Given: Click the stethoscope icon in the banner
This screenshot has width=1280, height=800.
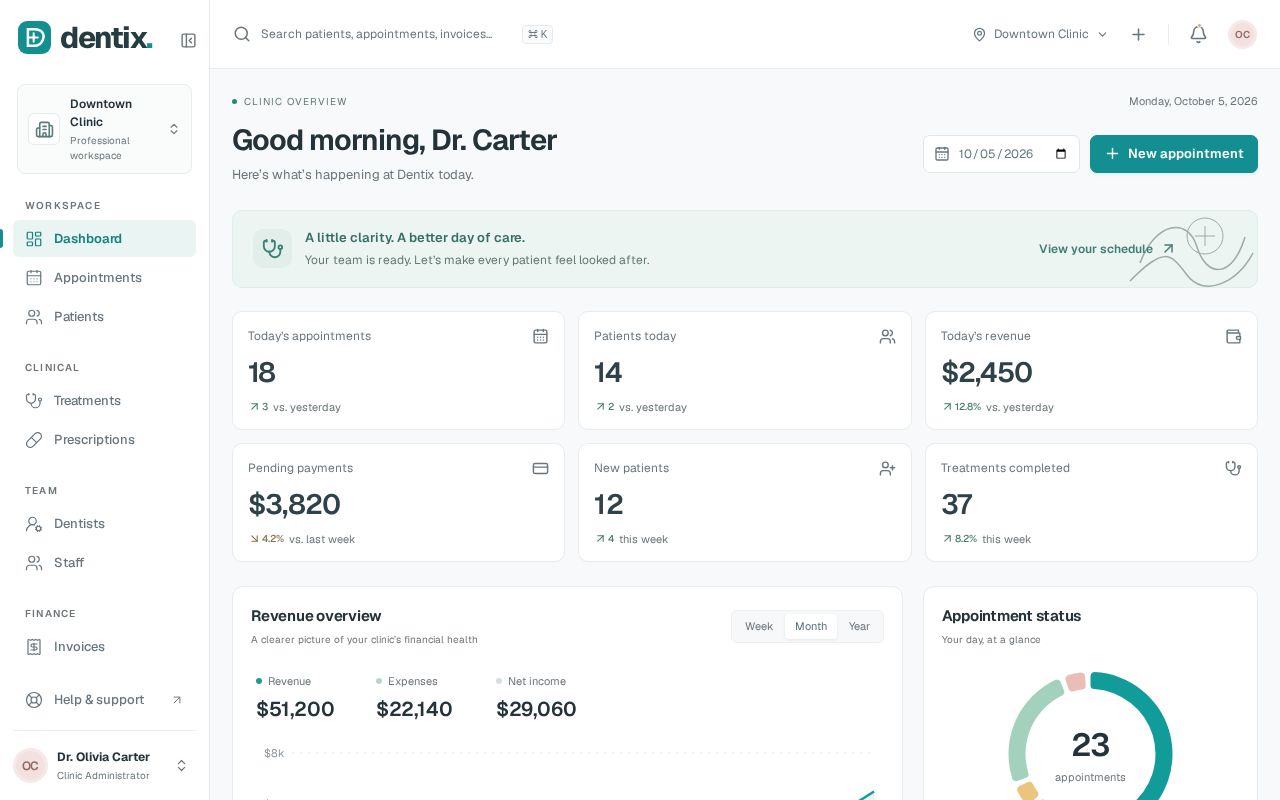Looking at the screenshot, I should pyautogui.click(x=272, y=248).
